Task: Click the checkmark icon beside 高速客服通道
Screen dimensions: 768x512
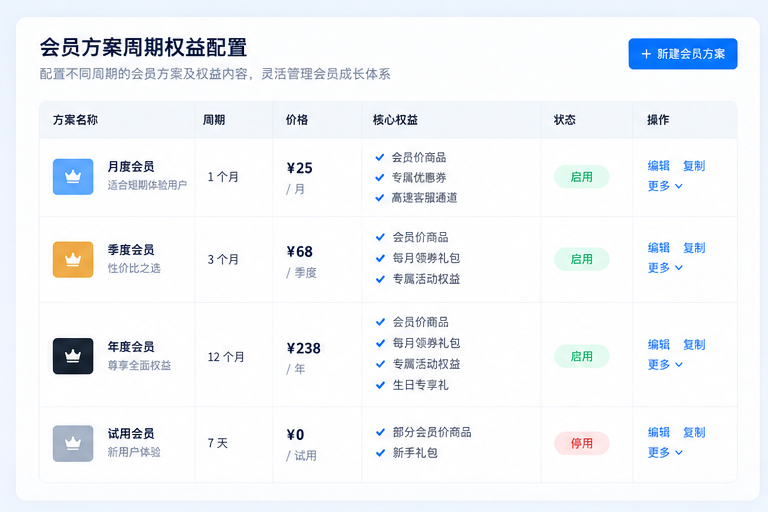Action: click(x=379, y=197)
